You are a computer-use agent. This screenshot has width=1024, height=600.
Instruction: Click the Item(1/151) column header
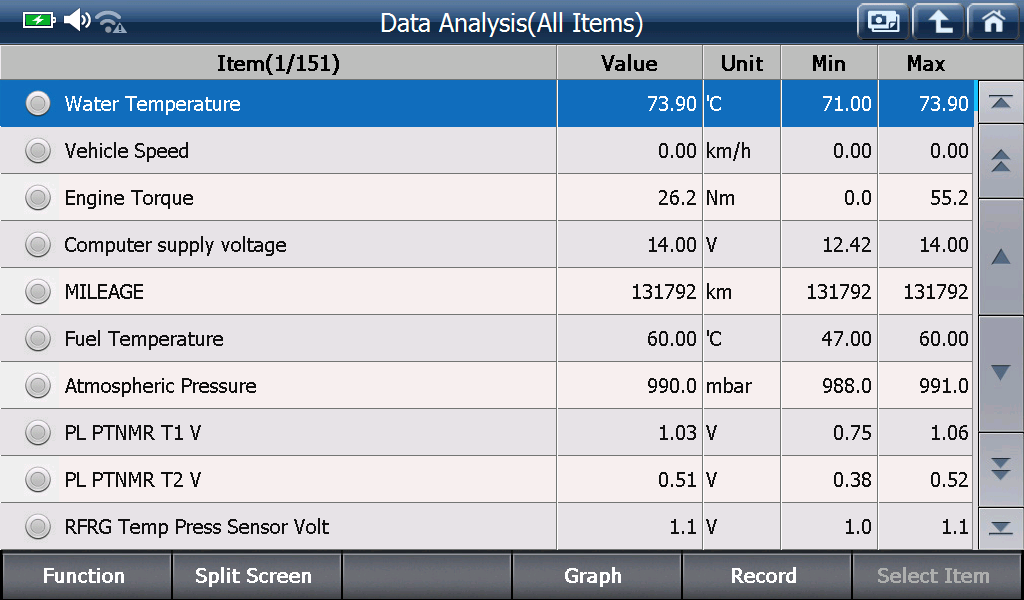point(278,63)
